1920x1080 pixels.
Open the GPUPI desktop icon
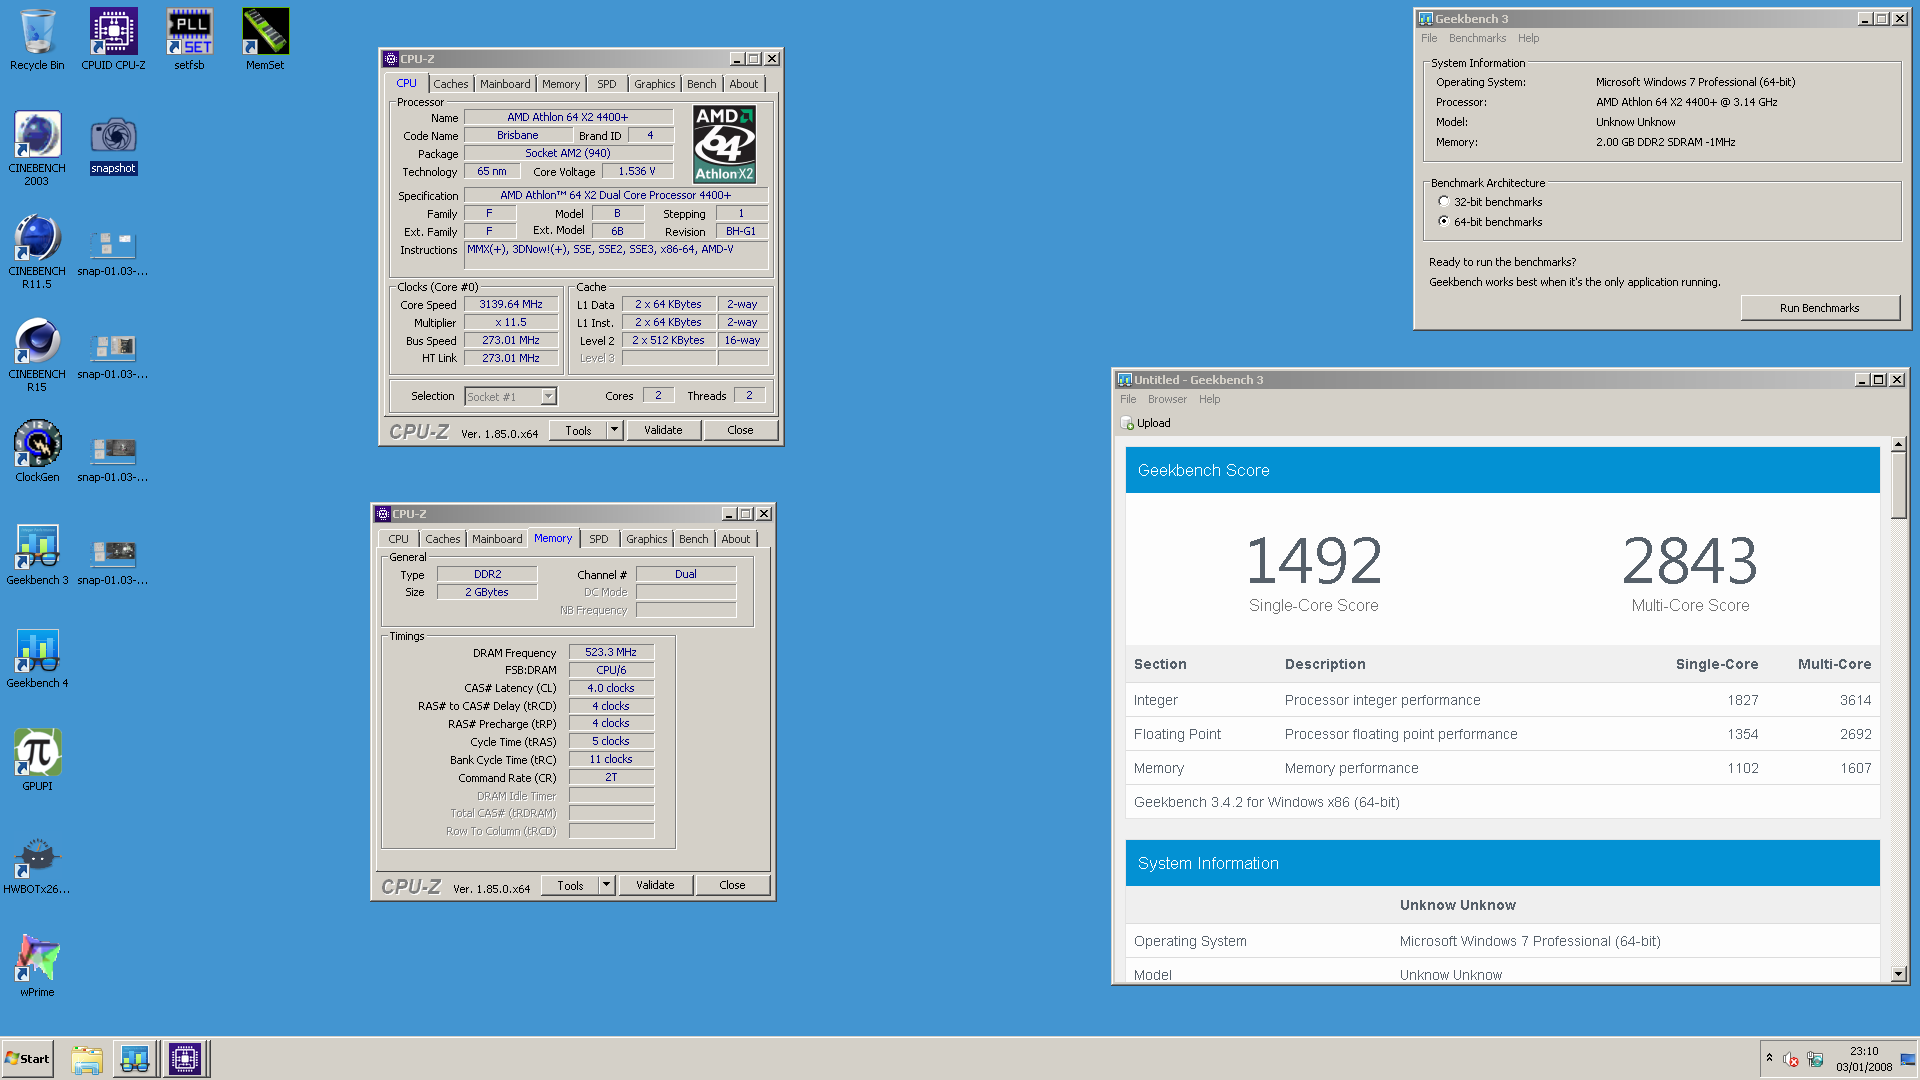(37, 760)
